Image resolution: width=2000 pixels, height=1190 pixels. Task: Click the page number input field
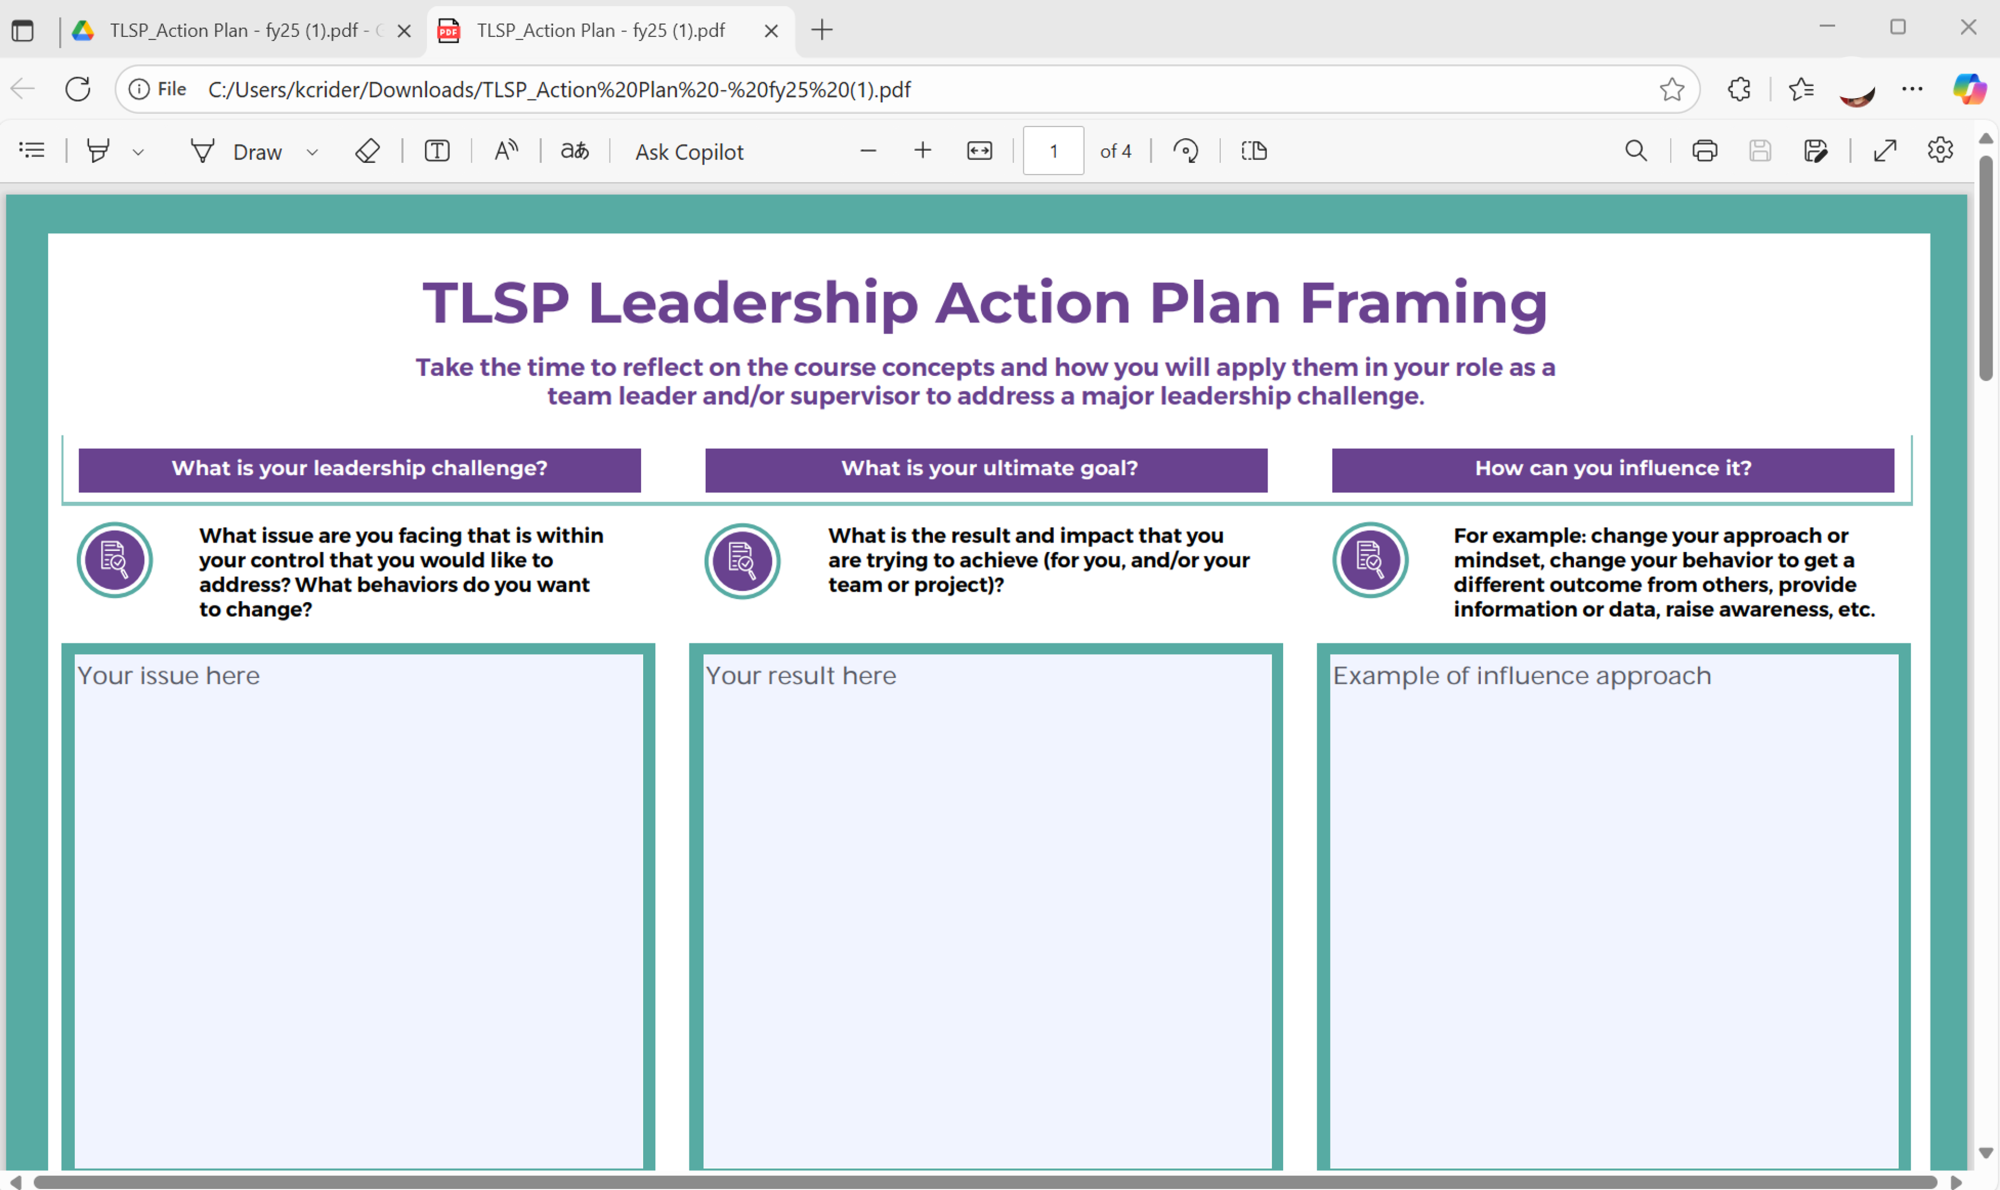click(1053, 151)
